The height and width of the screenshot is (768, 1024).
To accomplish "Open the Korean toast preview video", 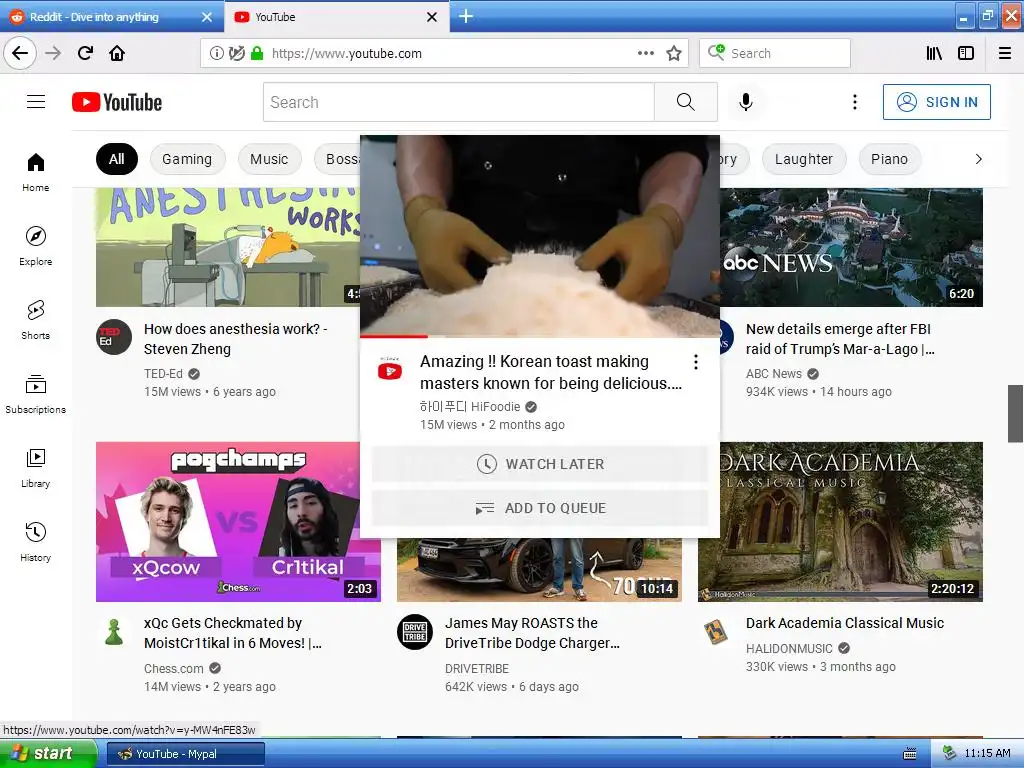I will (x=540, y=236).
